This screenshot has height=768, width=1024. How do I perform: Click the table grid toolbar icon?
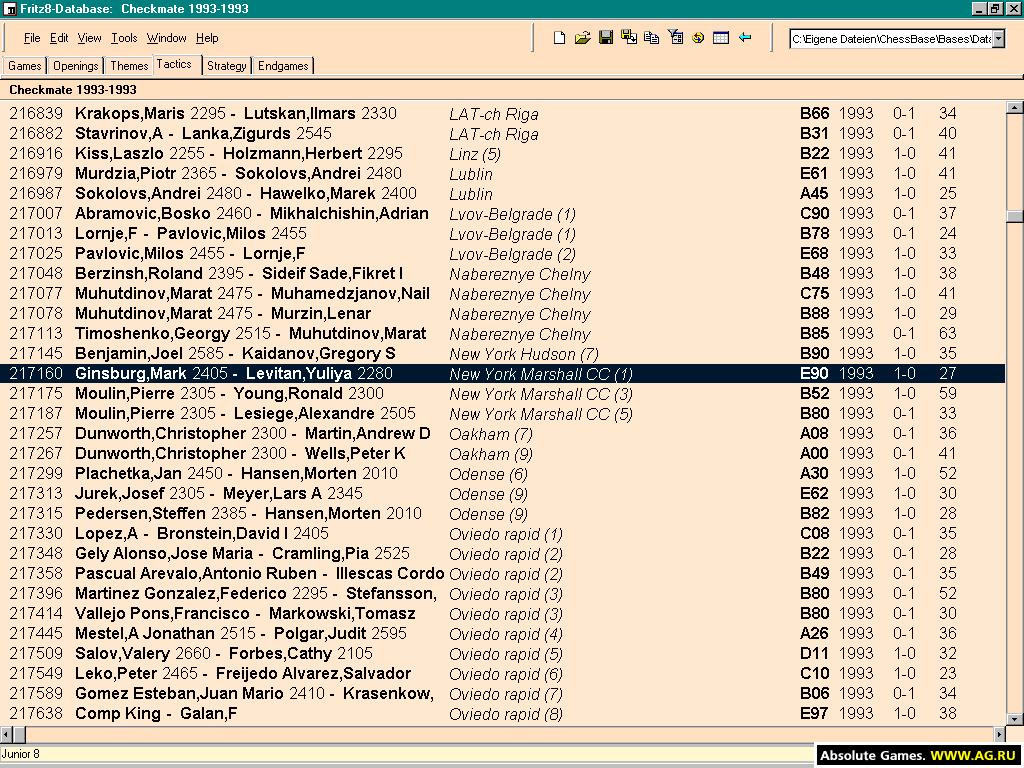coord(721,38)
